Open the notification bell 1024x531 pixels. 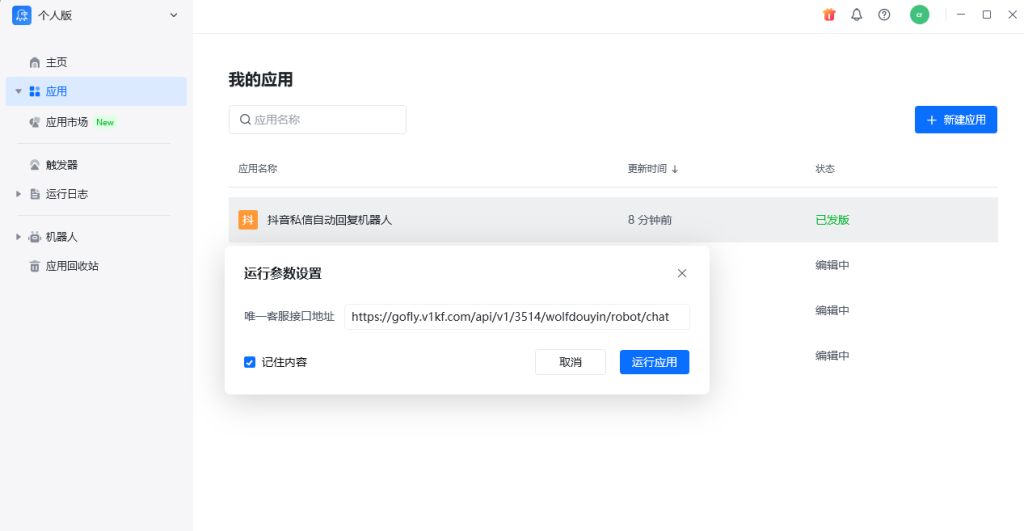pos(856,14)
